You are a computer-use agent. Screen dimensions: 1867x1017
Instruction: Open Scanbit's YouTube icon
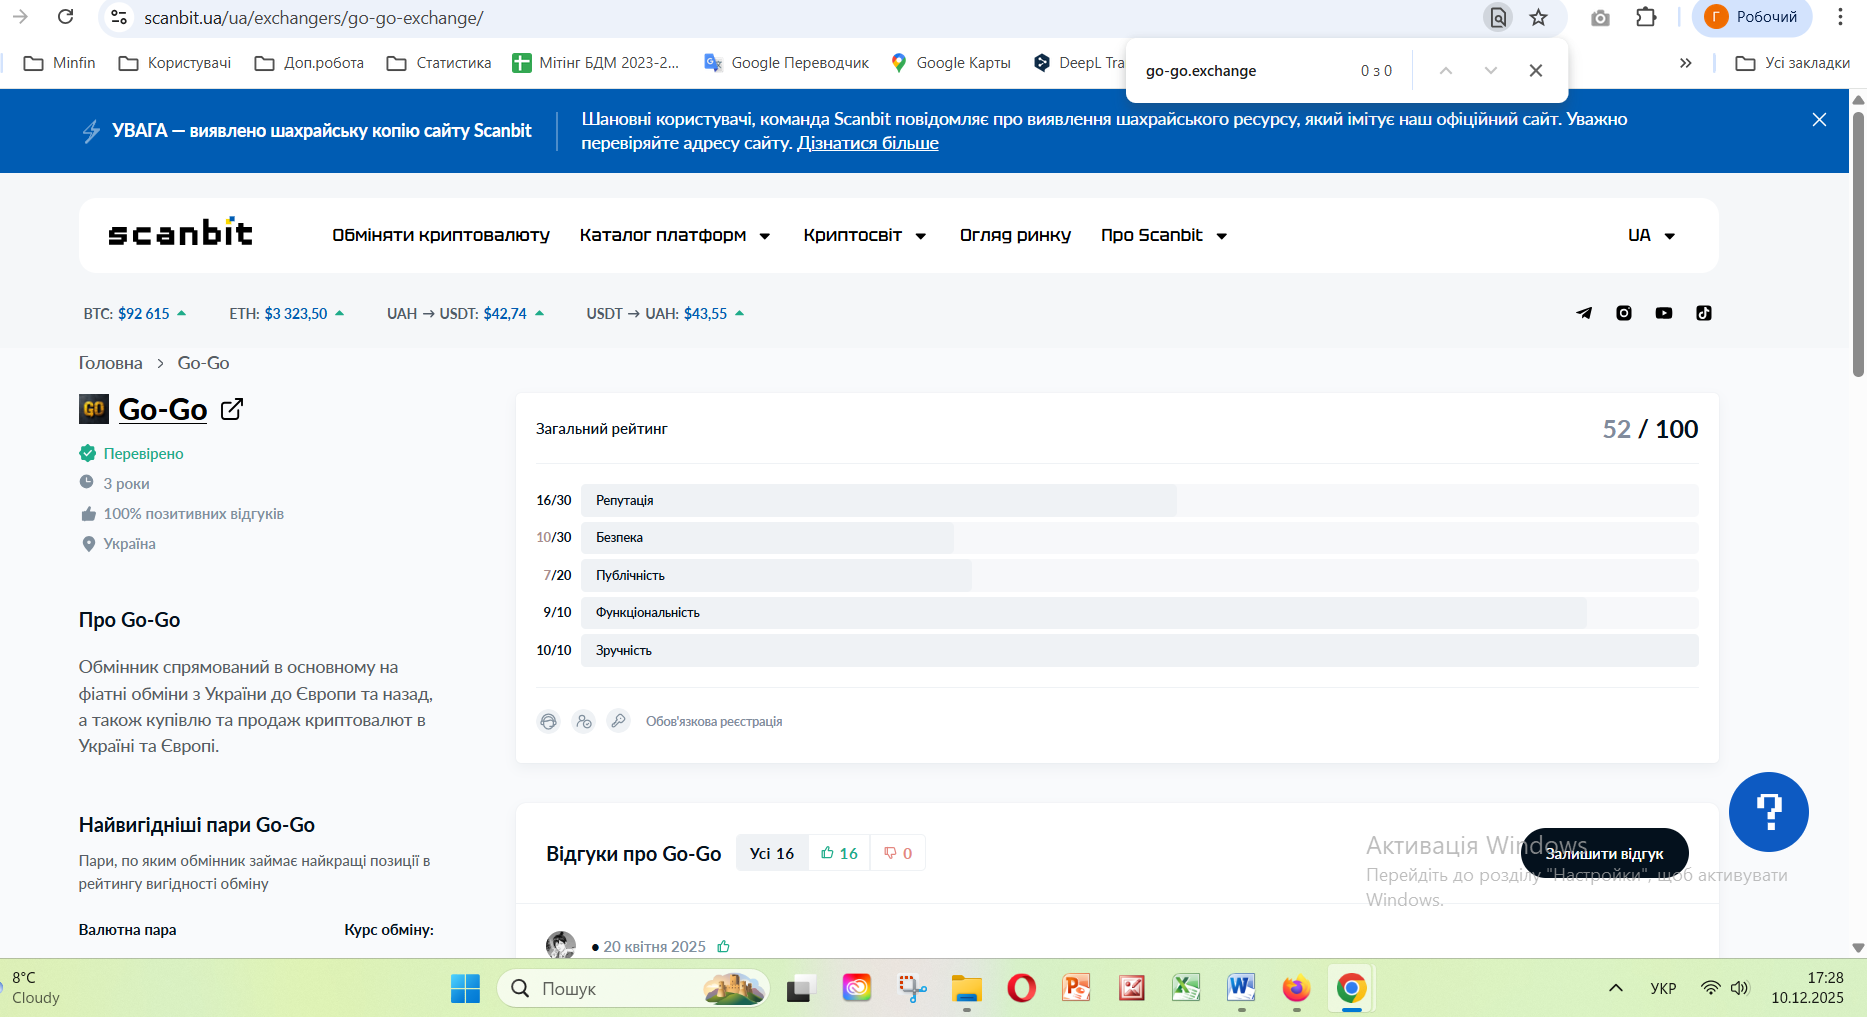(x=1664, y=313)
